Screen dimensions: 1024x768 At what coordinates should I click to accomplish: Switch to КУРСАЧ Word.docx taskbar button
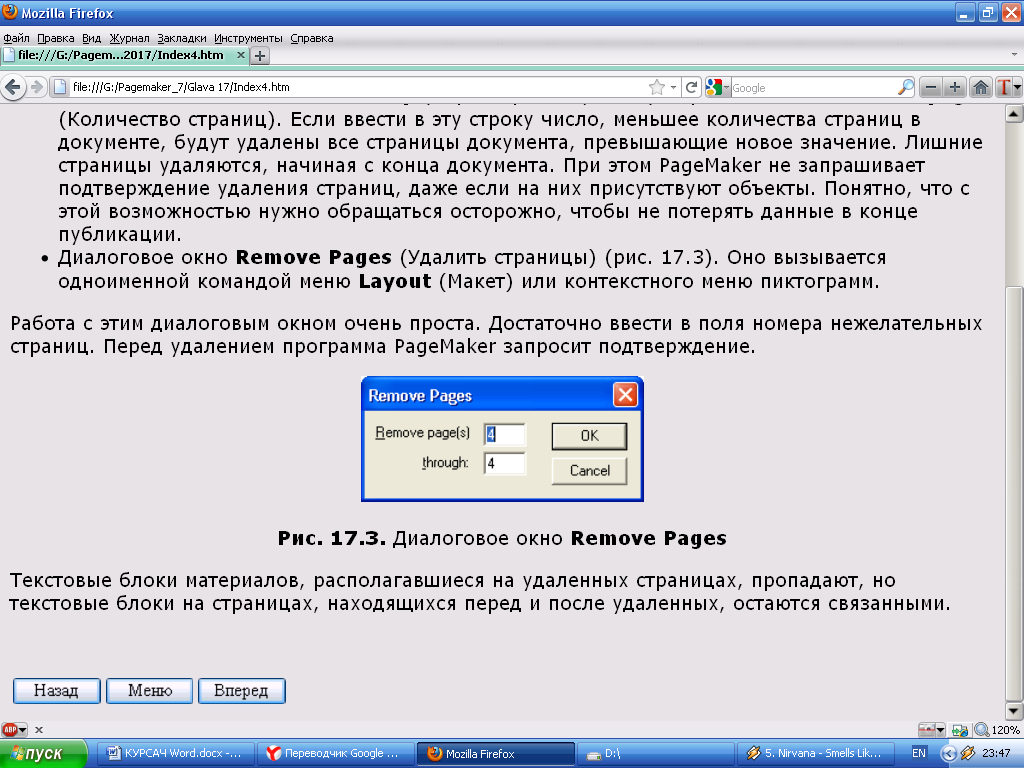175,754
